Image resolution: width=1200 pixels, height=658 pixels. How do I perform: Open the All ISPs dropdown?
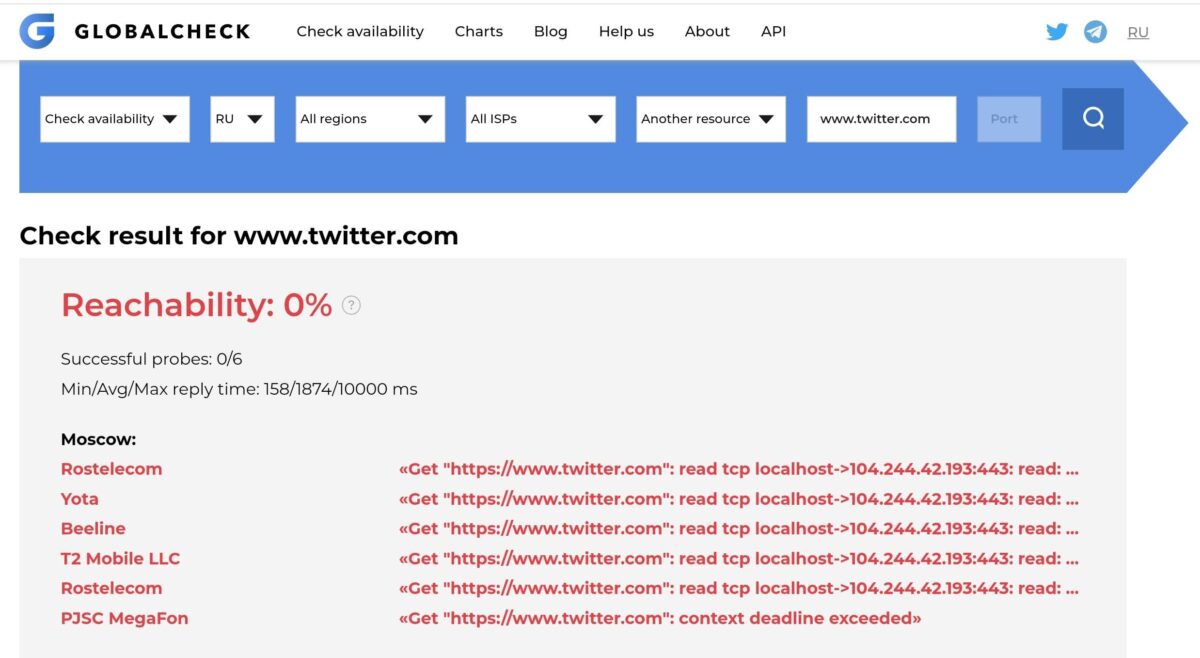coord(540,119)
